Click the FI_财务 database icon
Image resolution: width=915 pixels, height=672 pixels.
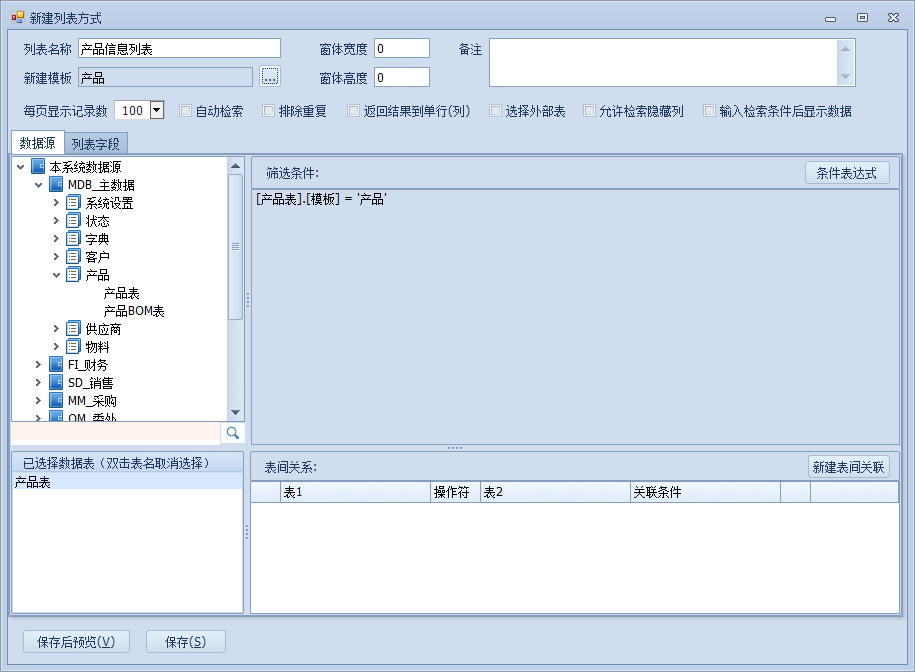point(56,365)
